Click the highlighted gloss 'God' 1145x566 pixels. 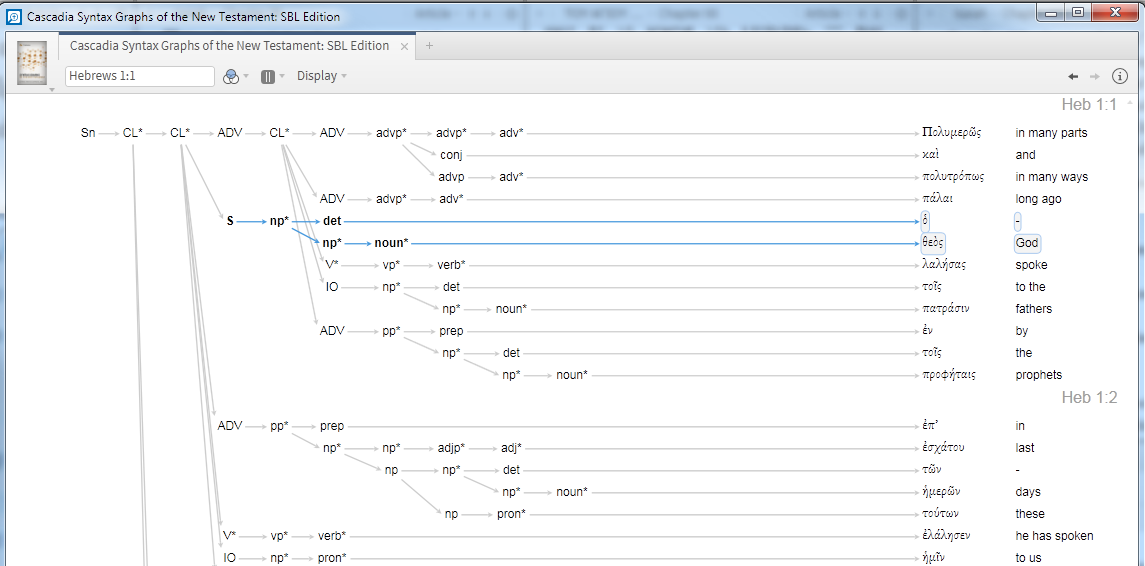1027,243
